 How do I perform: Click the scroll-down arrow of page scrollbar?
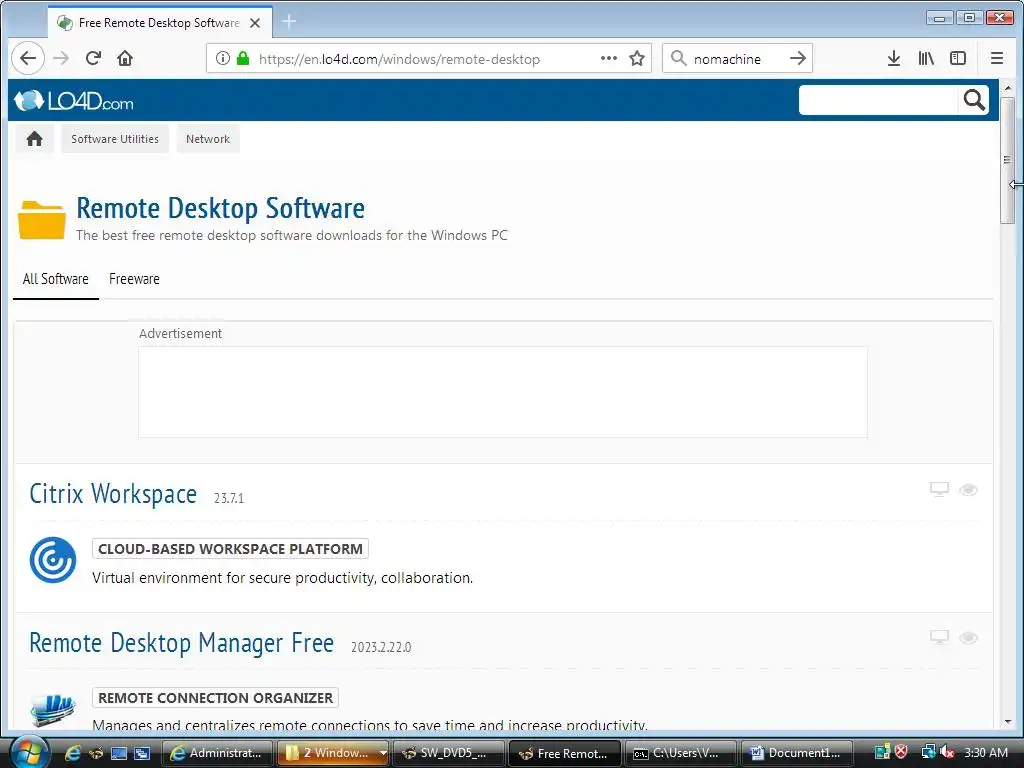pos(1007,722)
